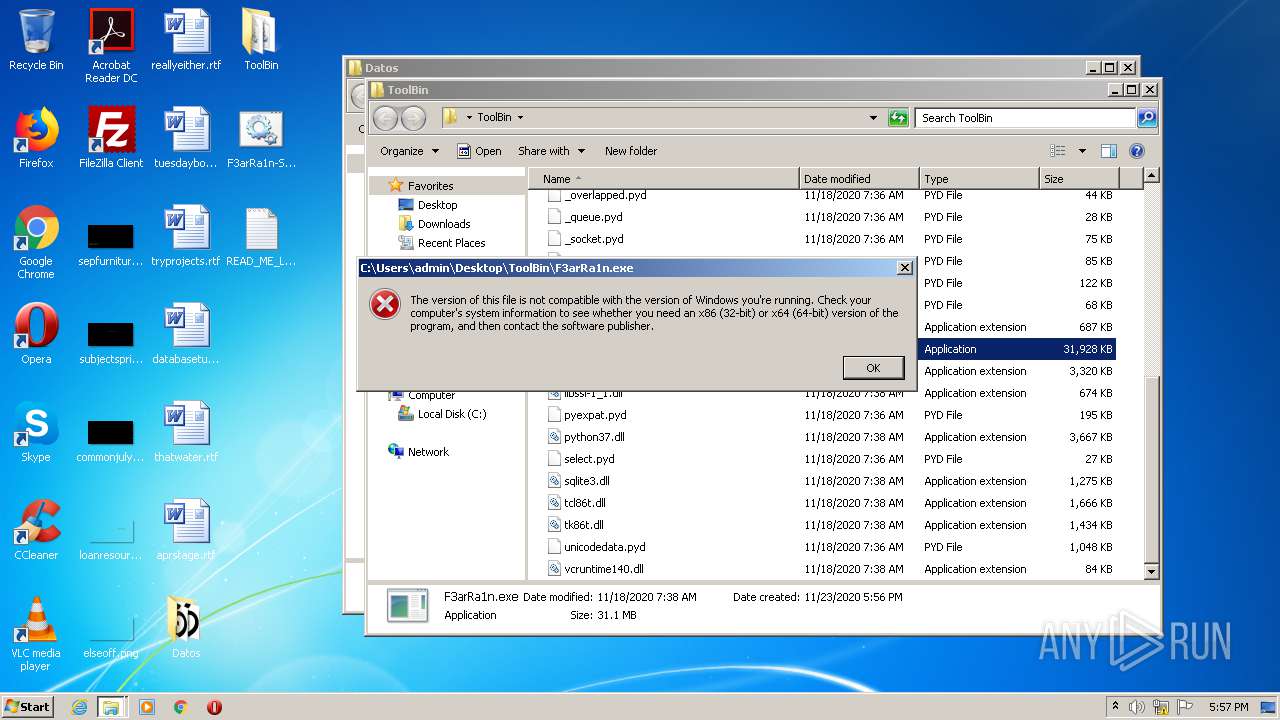
Task: Sort files by the Type column
Action: [x=978, y=179]
